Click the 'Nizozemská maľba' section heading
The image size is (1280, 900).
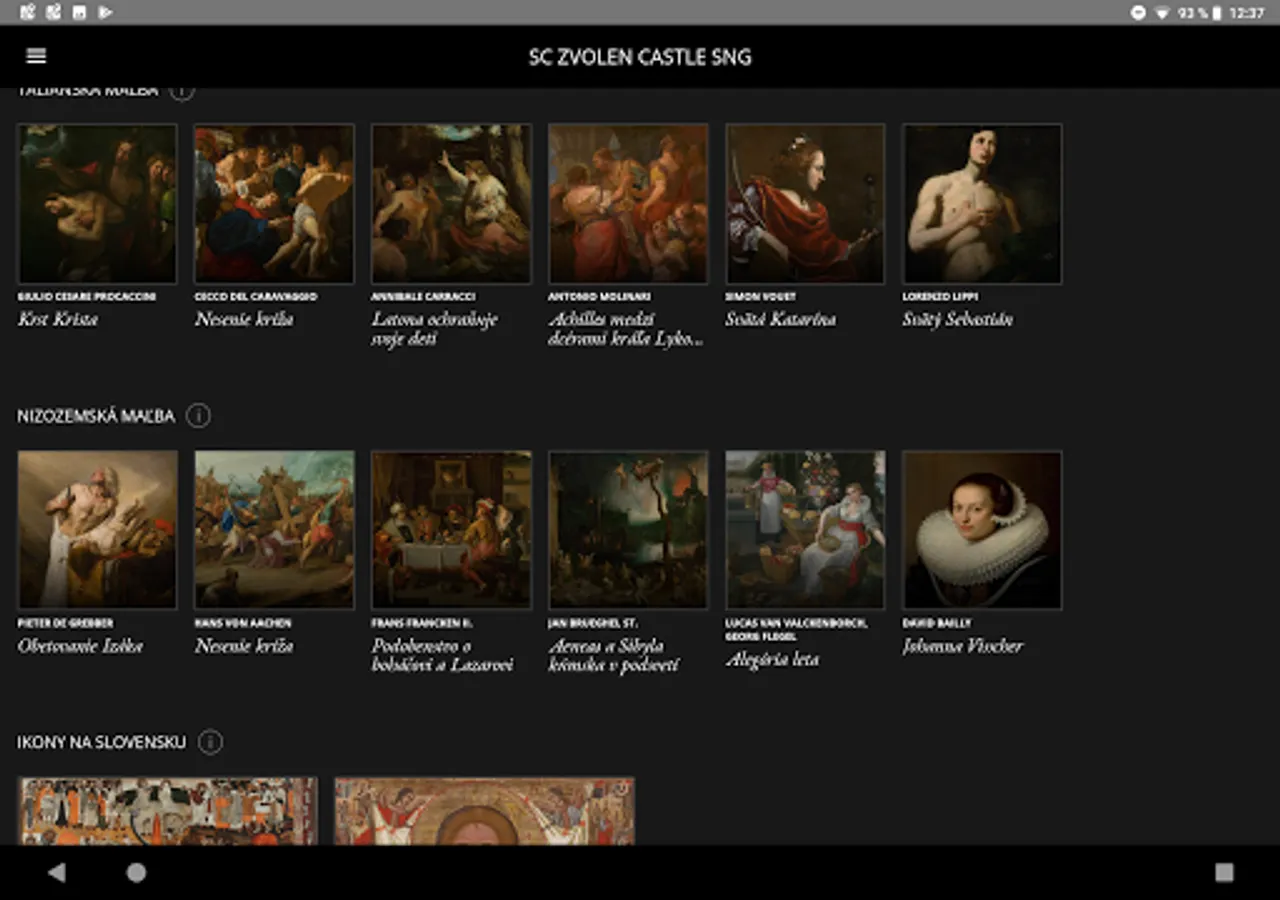[x=96, y=416]
